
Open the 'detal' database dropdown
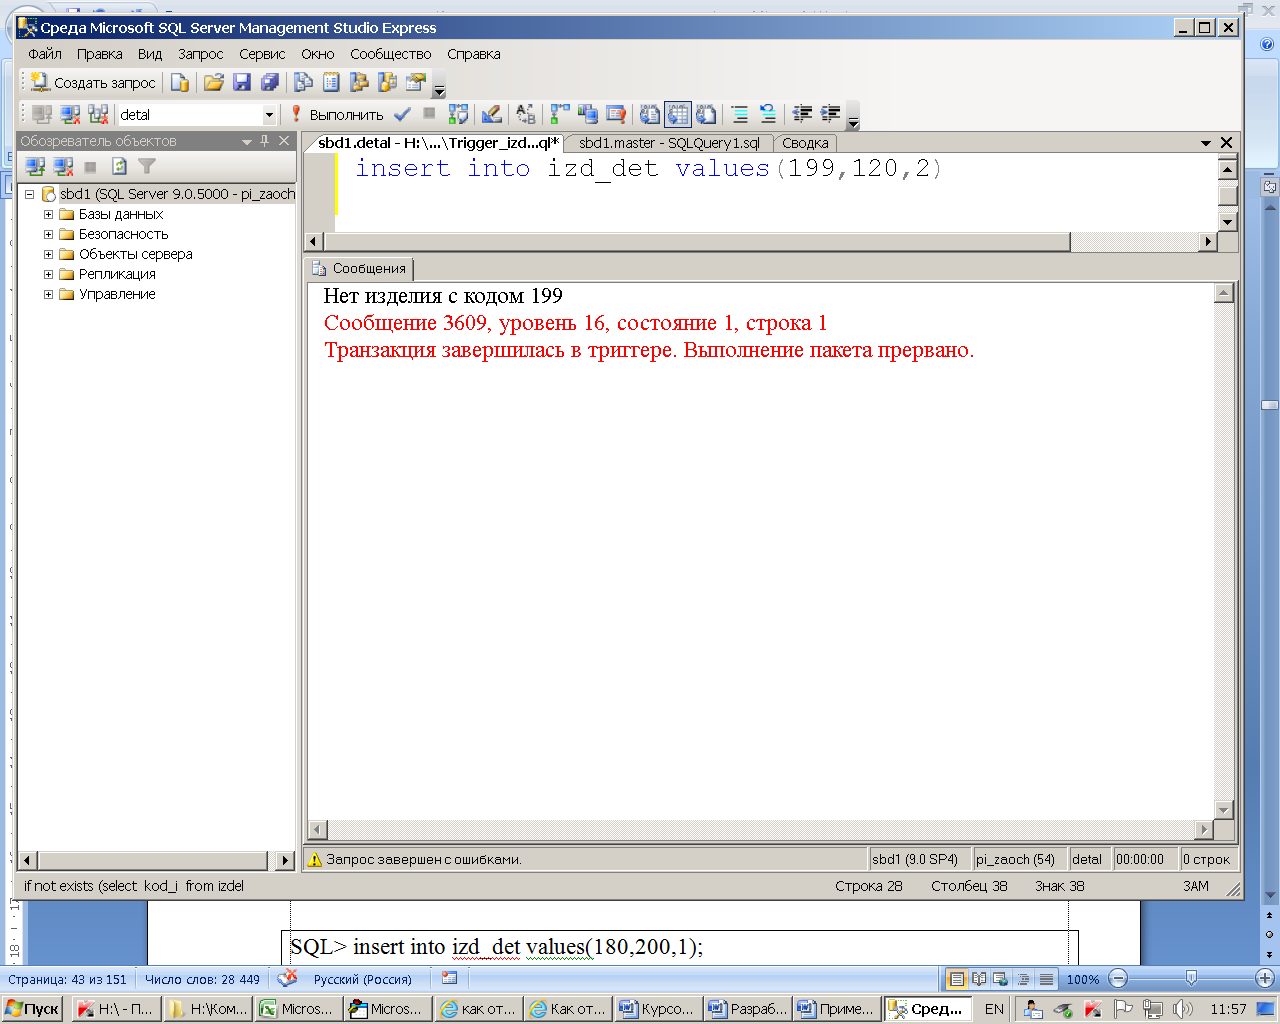click(x=269, y=115)
